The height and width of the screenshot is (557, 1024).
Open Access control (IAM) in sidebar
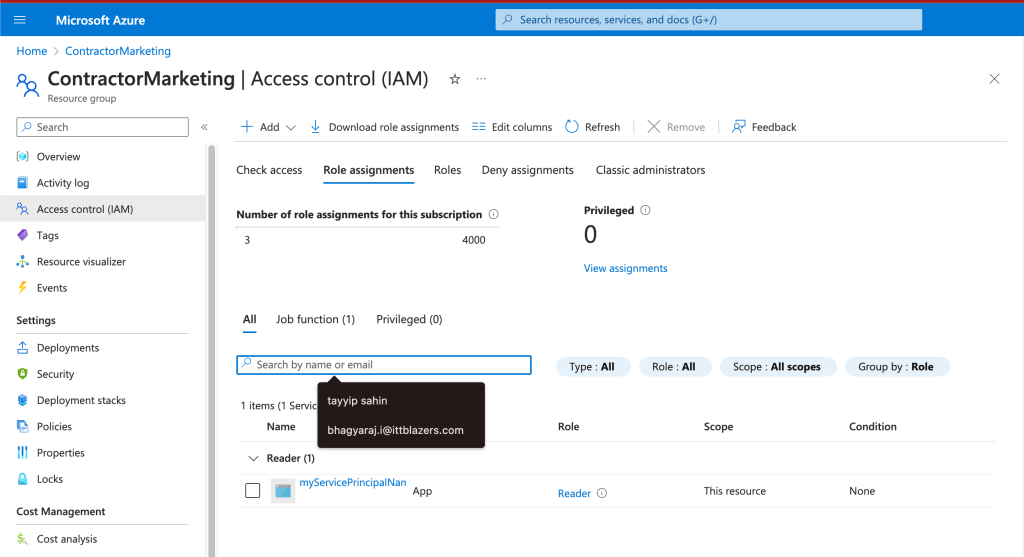[103, 209]
